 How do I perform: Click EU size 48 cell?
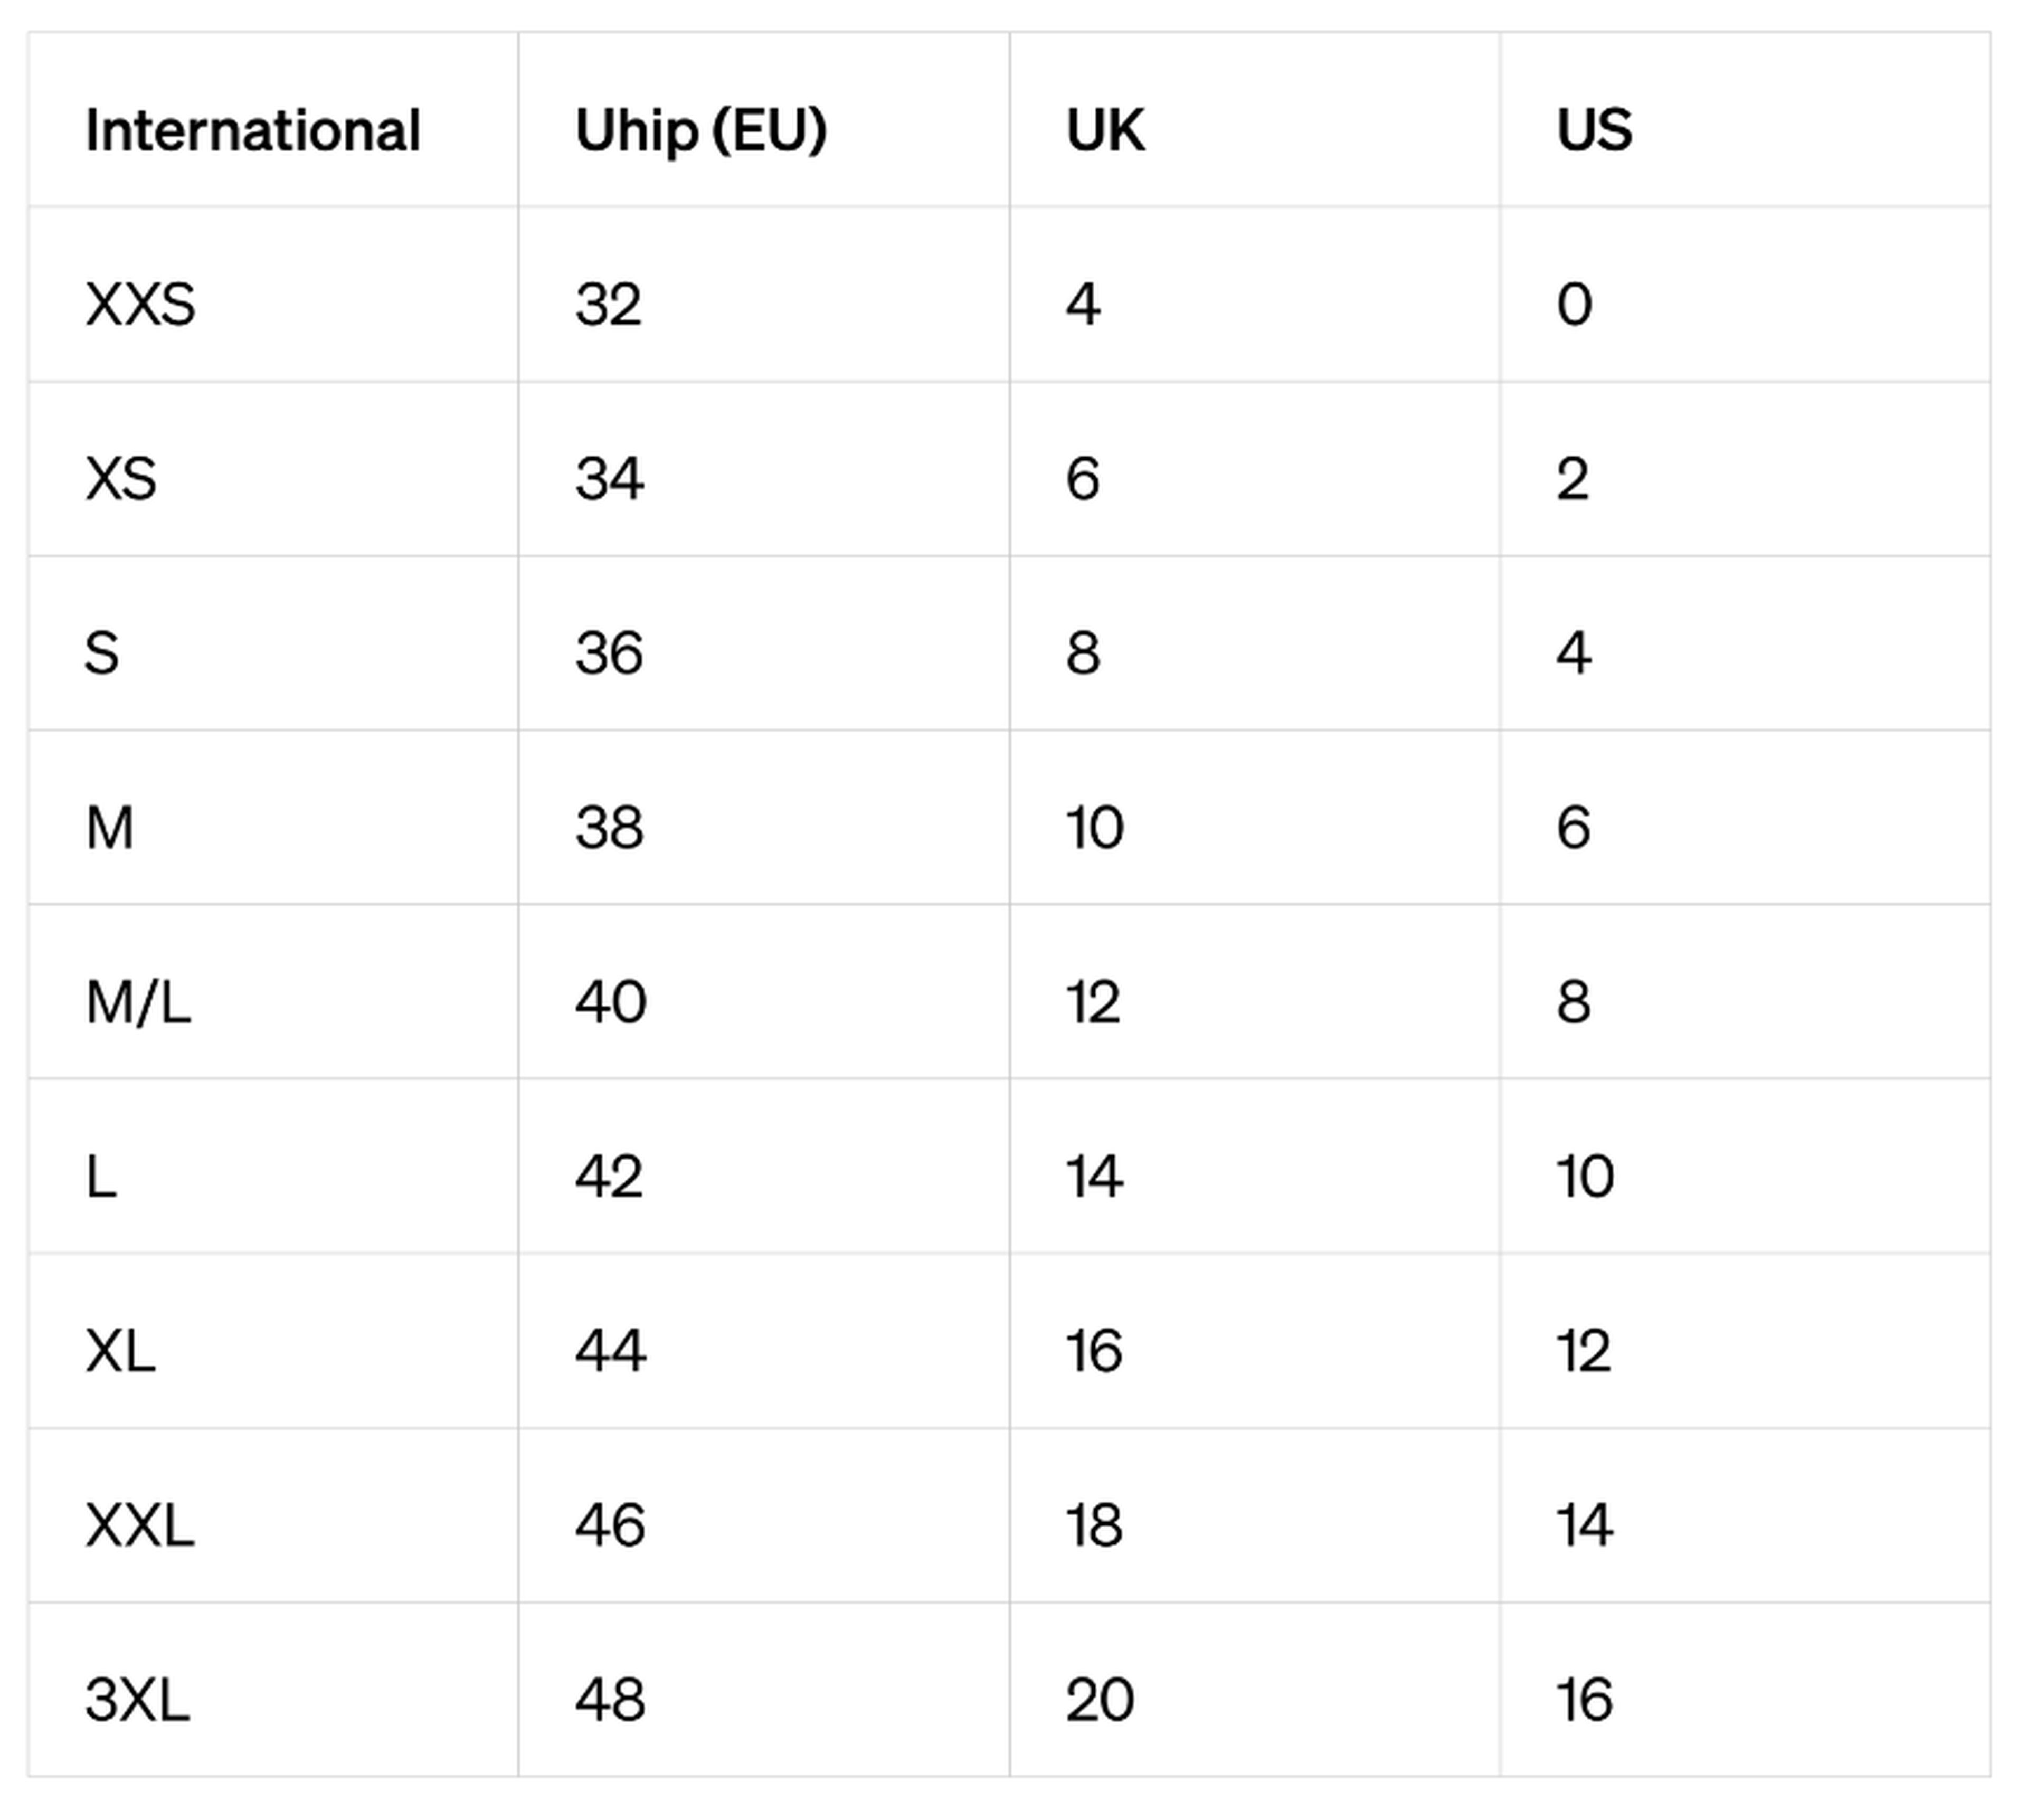tap(610, 1700)
